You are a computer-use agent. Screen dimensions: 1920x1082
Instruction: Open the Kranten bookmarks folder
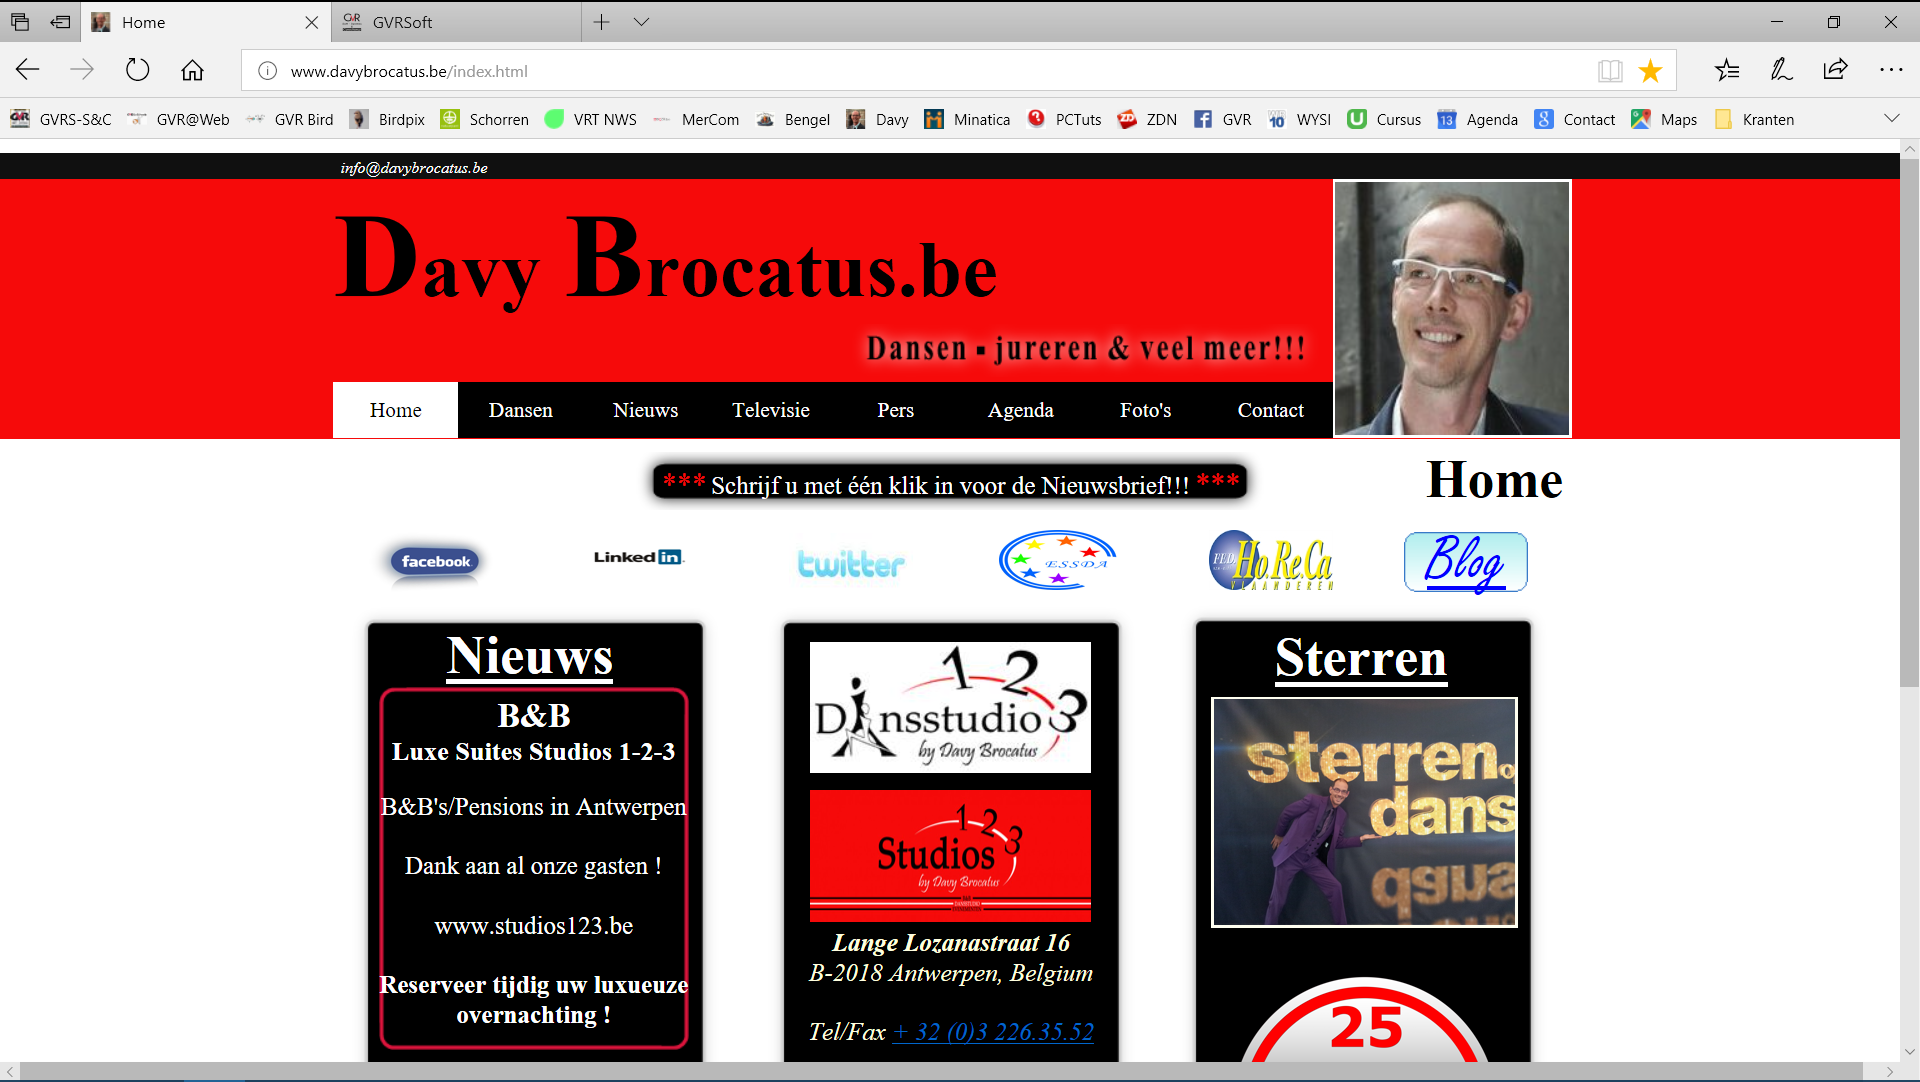[x=1754, y=119]
